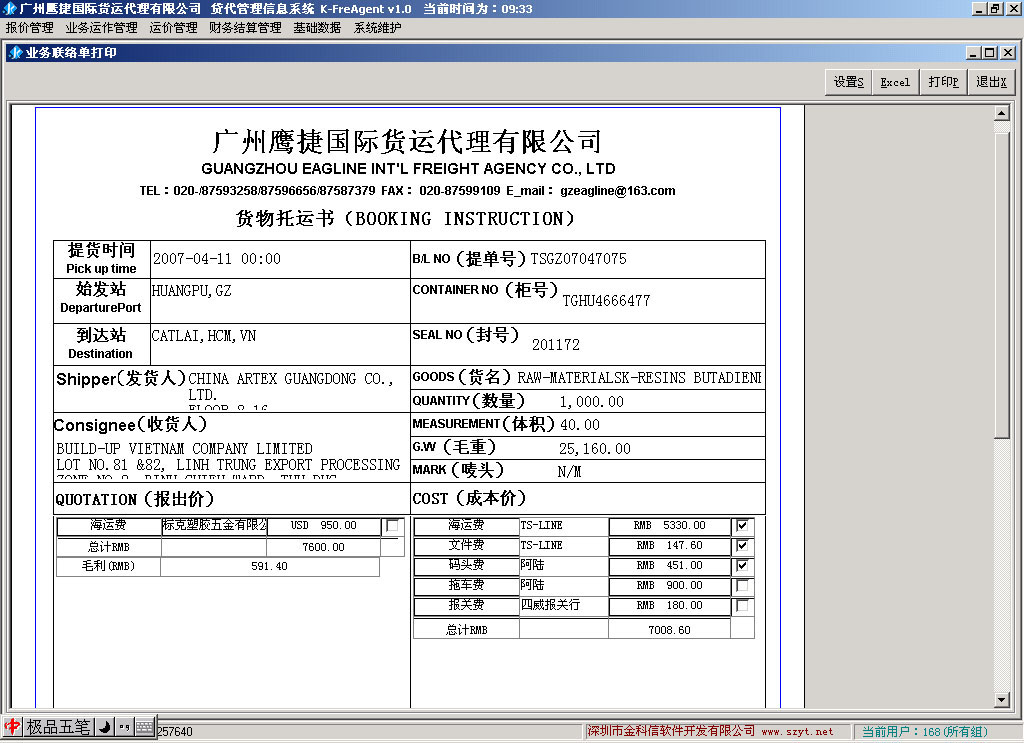Click departure port HUANGPU, GZ
The width and height of the screenshot is (1024, 743).
pyautogui.click(x=191, y=291)
